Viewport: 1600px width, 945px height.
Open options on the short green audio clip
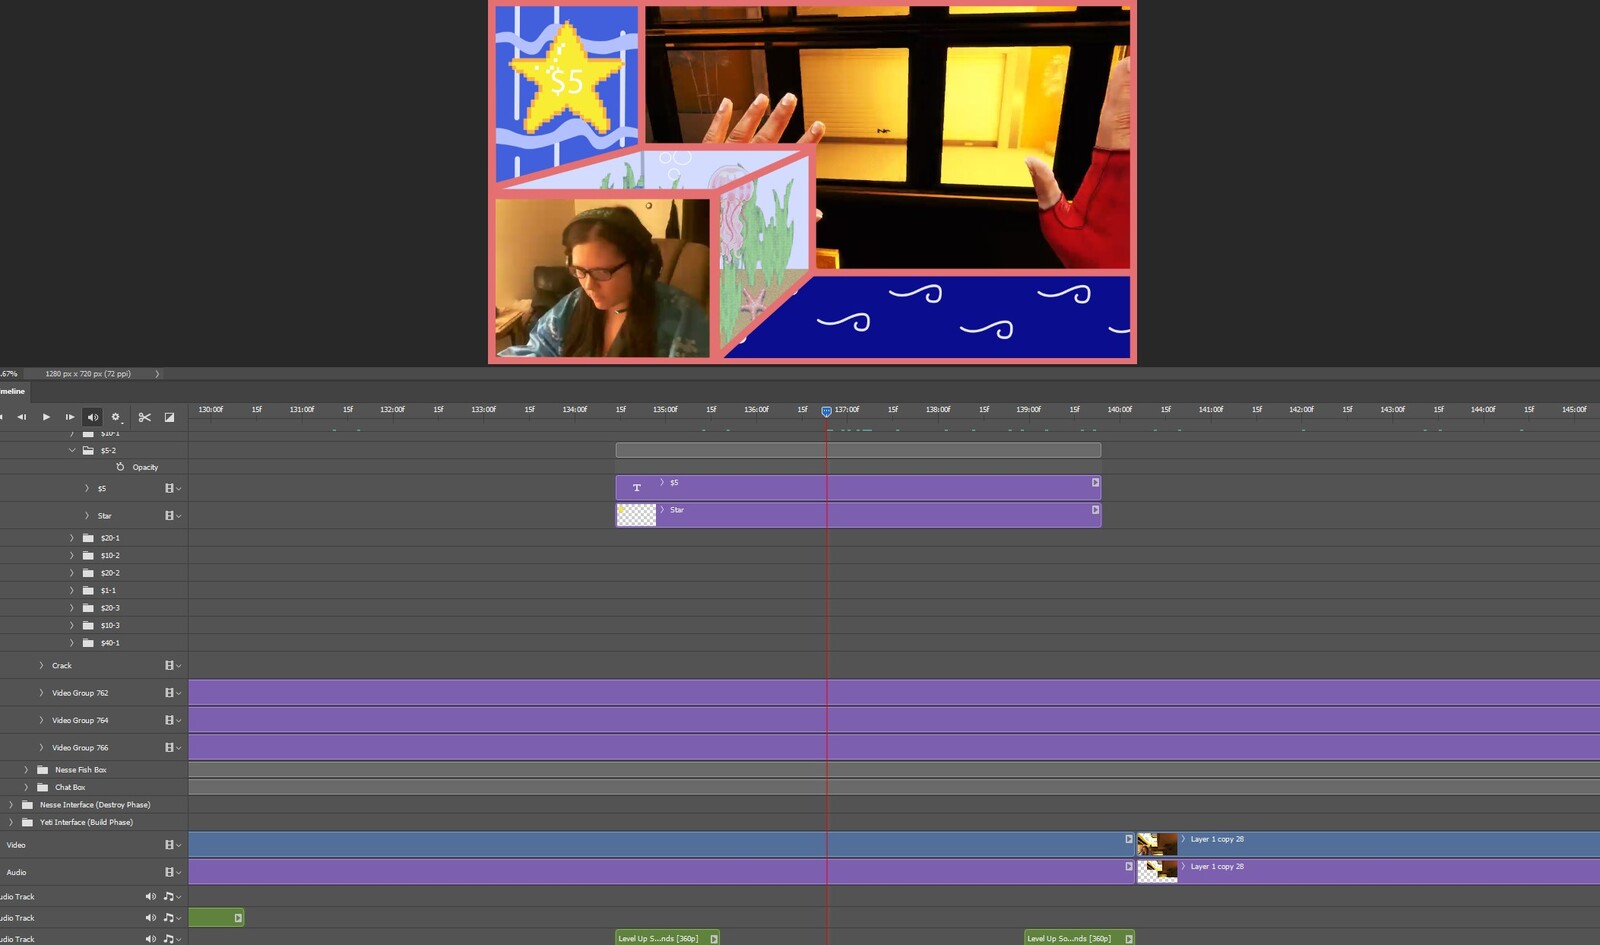(x=238, y=917)
